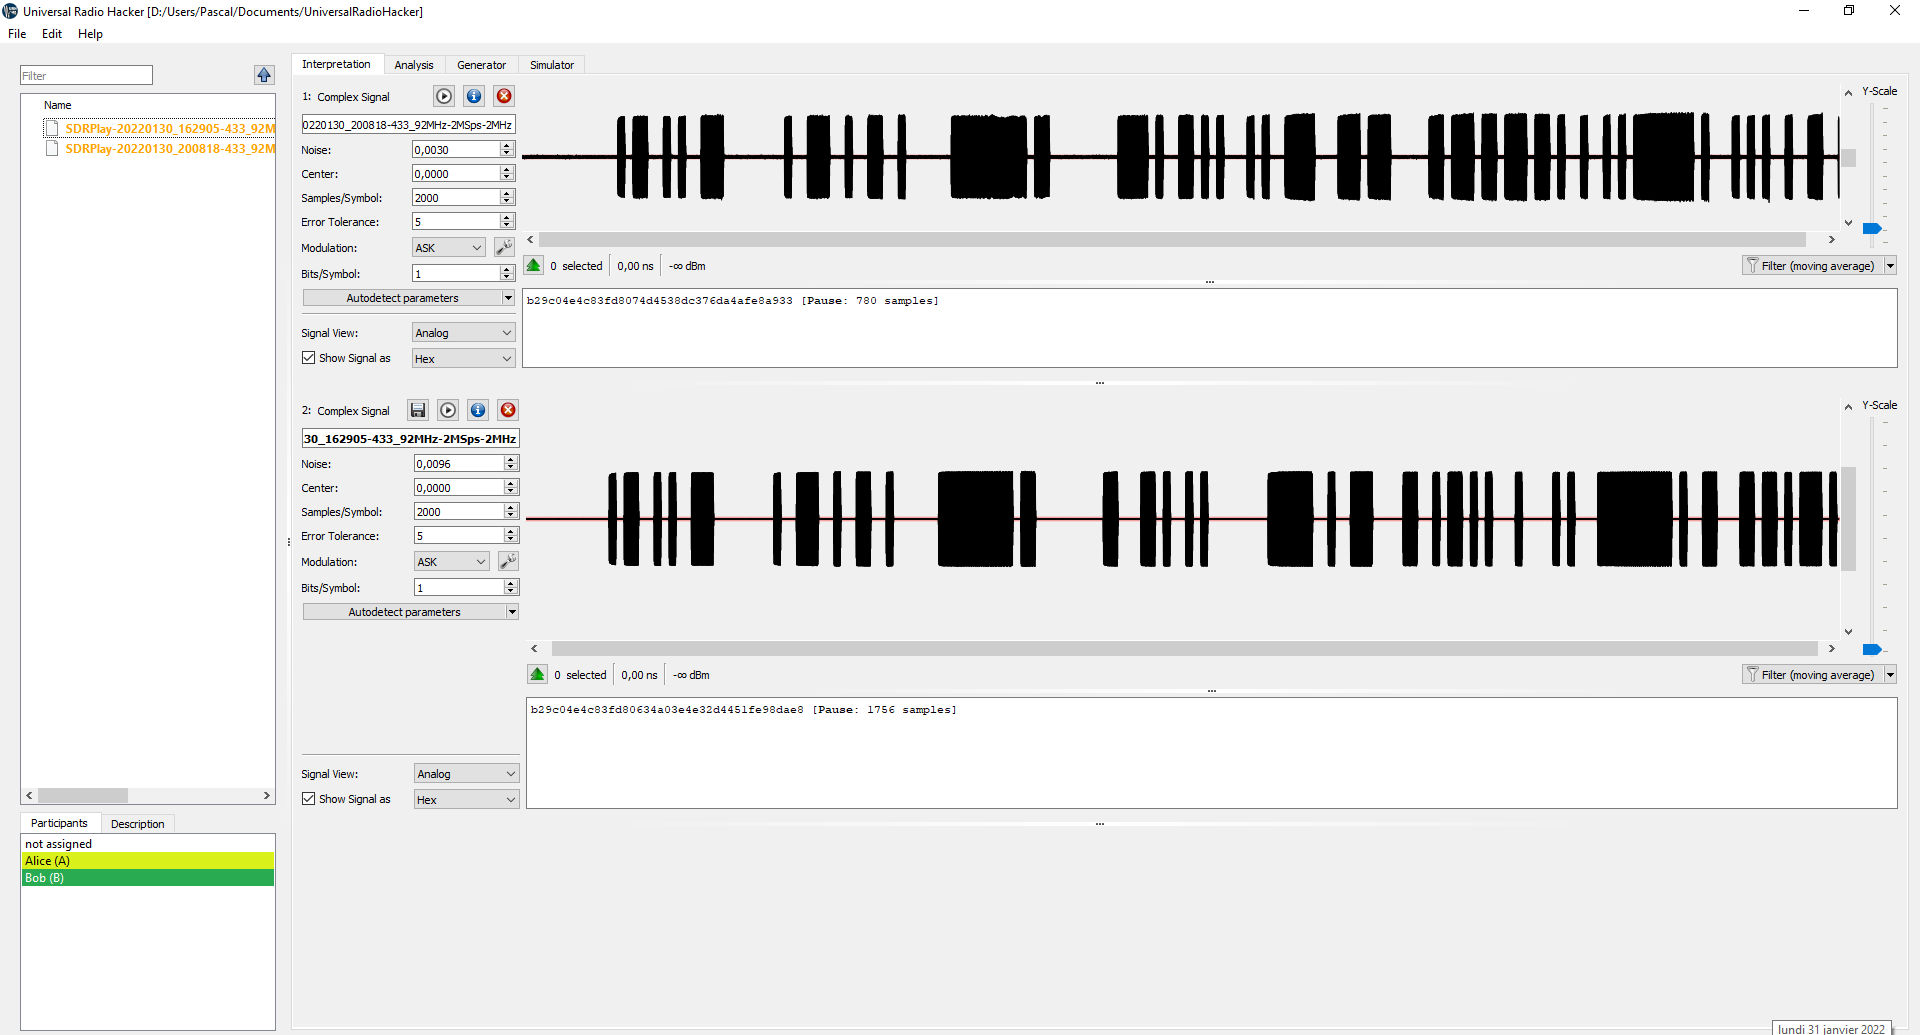1920x1035 pixels.
Task: Click the signal 2 name field
Action: point(410,439)
